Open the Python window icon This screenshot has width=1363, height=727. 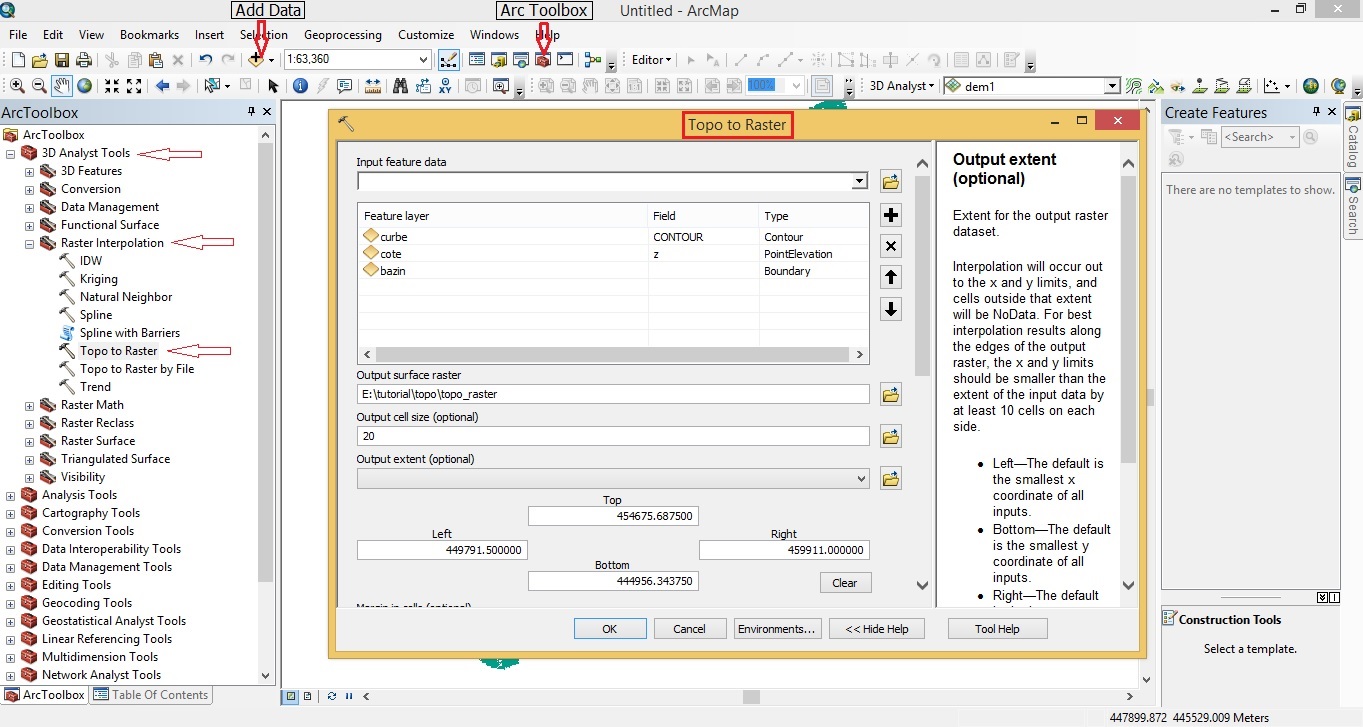565,60
